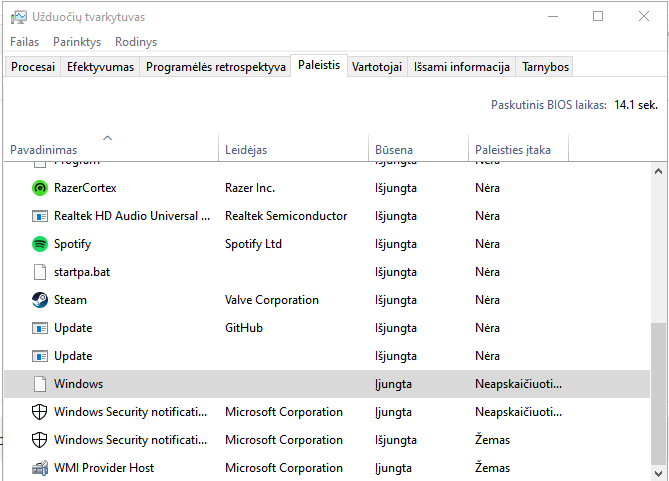Maximize the Užduočių tvarkytuvas window
The image size is (669, 481).
tap(598, 17)
